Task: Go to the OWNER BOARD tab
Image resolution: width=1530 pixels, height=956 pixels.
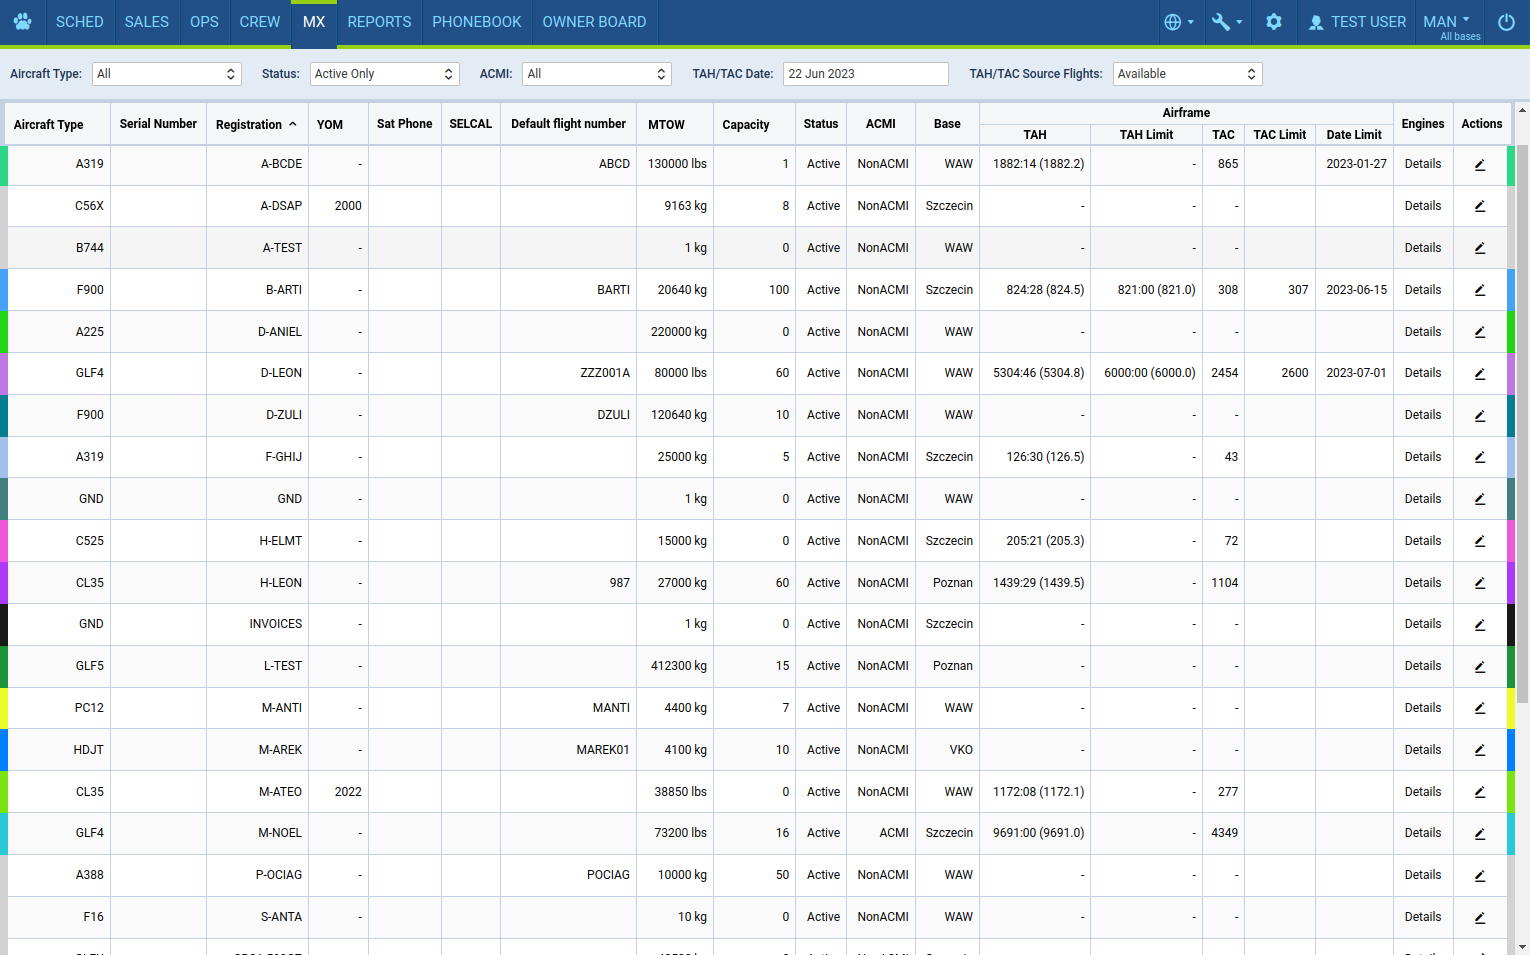Action: (594, 22)
